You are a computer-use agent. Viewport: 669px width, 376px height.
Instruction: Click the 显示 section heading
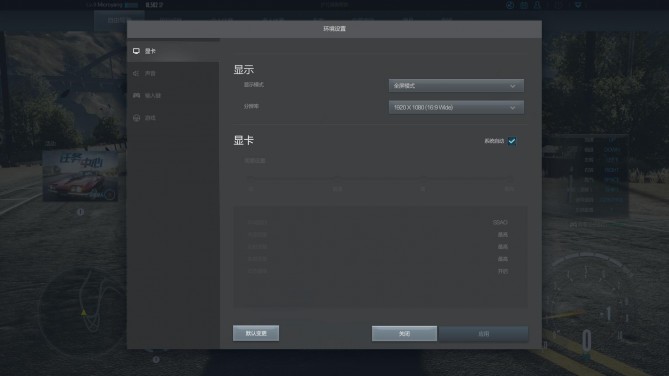point(244,70)
